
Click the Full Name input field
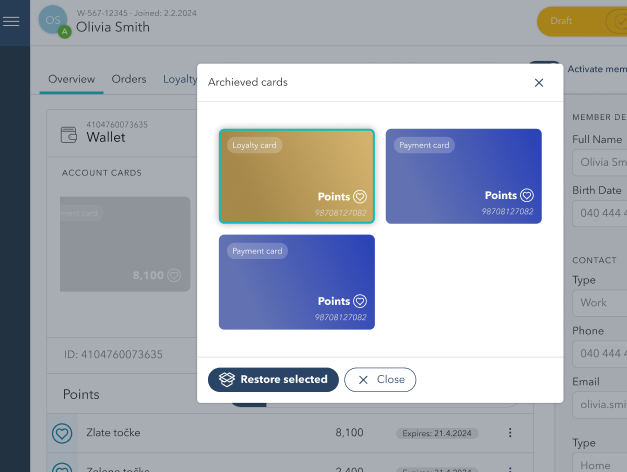coord(599,162)
